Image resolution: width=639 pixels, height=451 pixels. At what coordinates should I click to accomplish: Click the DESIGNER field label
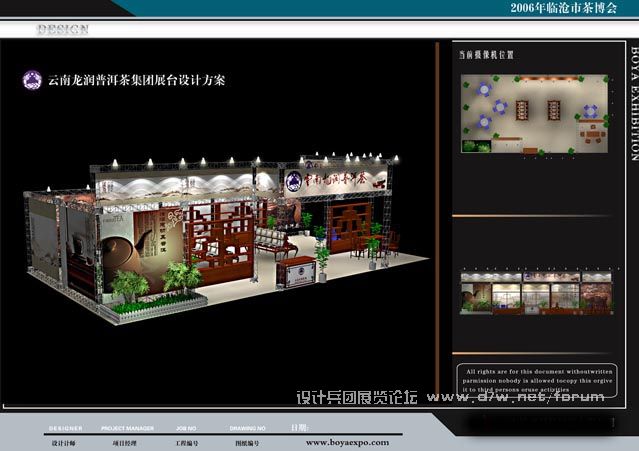pyautogui.click(x=66, y=428)
